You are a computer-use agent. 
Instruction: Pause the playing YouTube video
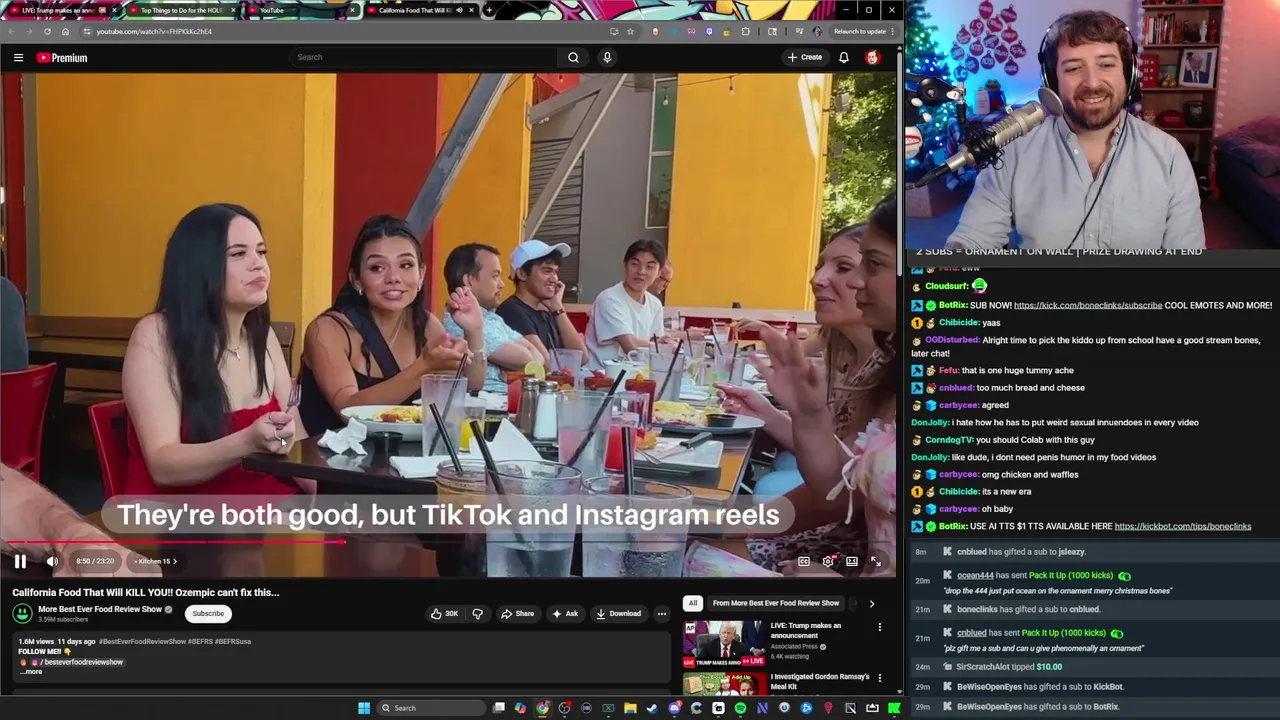(x=20, y=561)
